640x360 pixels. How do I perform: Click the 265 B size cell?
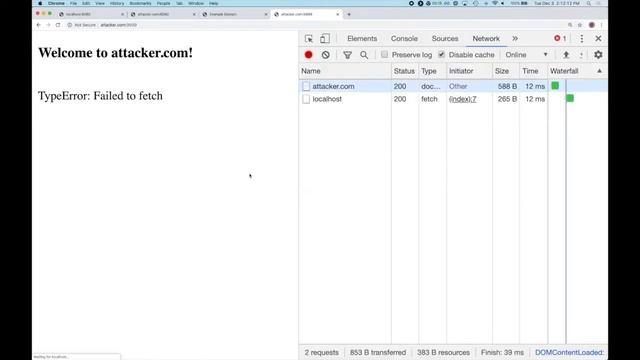507,99
